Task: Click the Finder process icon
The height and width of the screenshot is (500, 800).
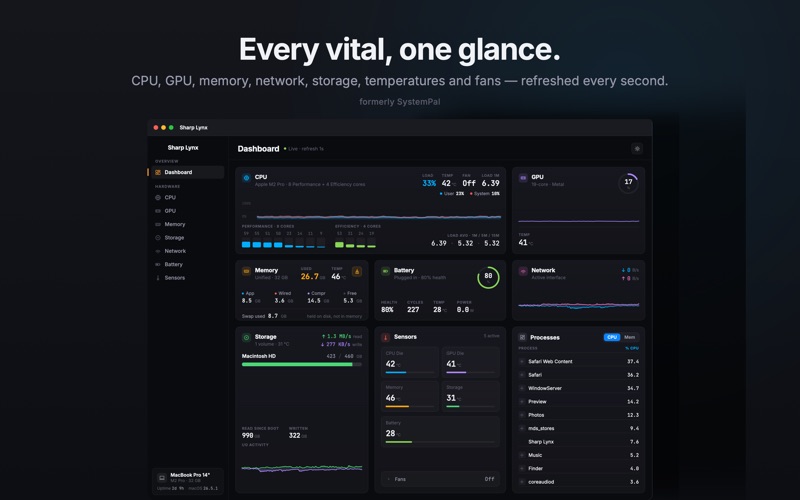Action: click(x=522, y=468)
